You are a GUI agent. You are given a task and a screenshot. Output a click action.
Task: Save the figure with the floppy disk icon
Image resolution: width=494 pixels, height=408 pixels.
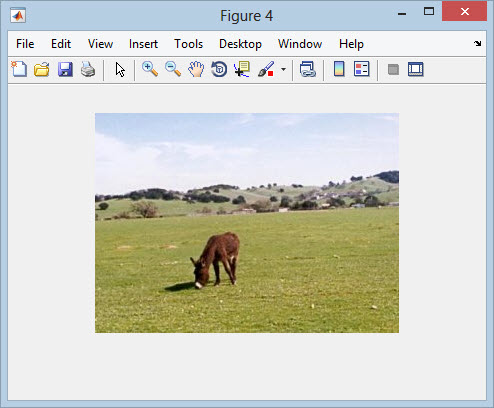coord(65,69)
